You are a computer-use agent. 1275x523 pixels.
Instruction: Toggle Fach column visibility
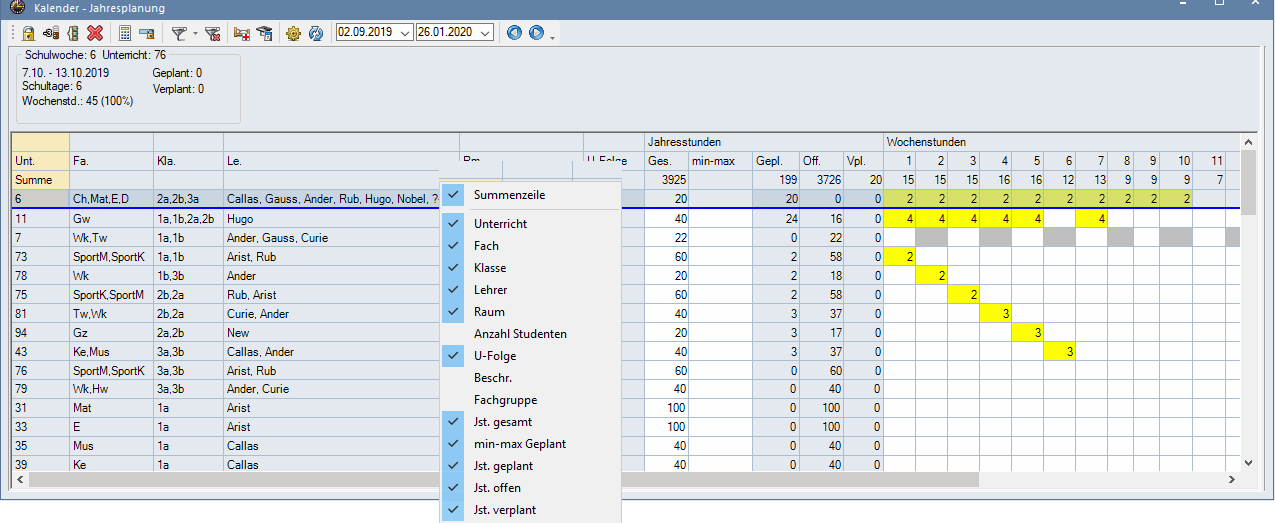(530, 246)
